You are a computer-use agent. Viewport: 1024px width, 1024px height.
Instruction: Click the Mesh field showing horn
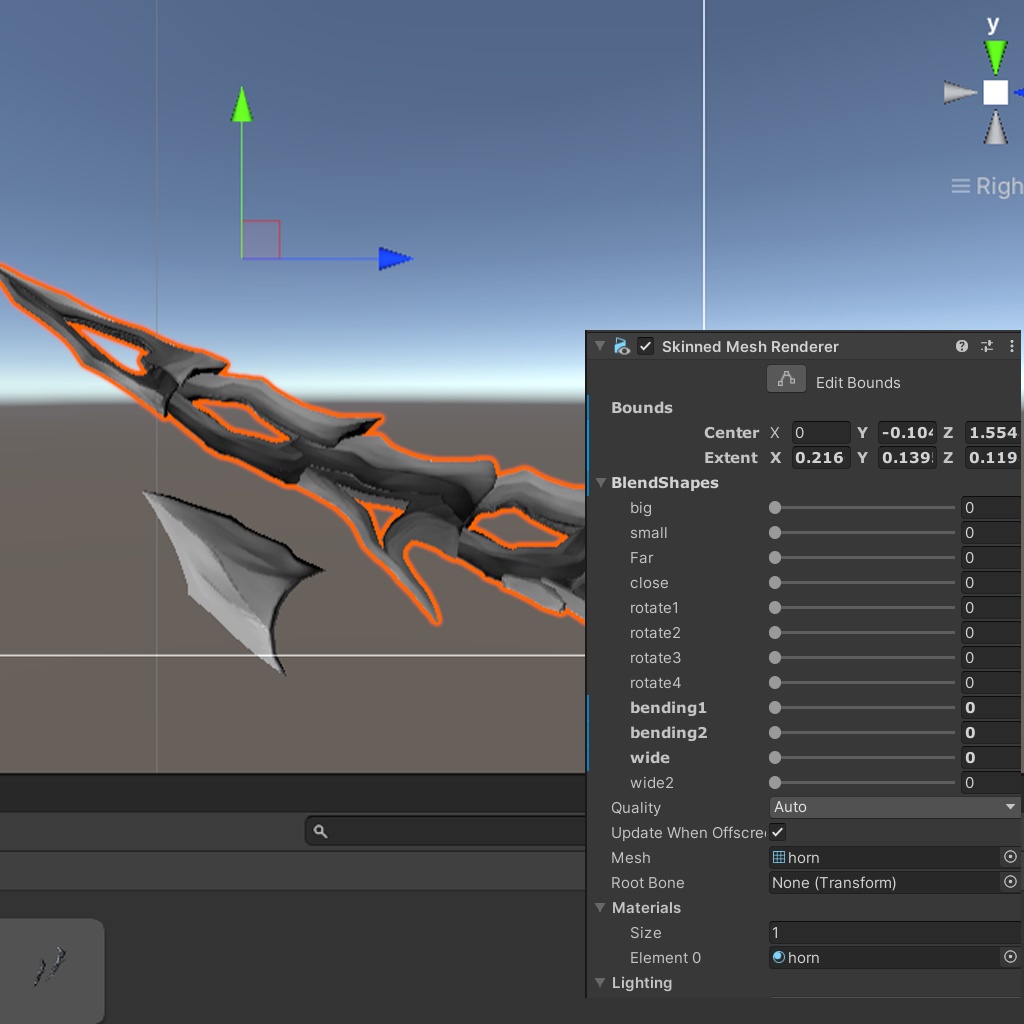point(885,857)
